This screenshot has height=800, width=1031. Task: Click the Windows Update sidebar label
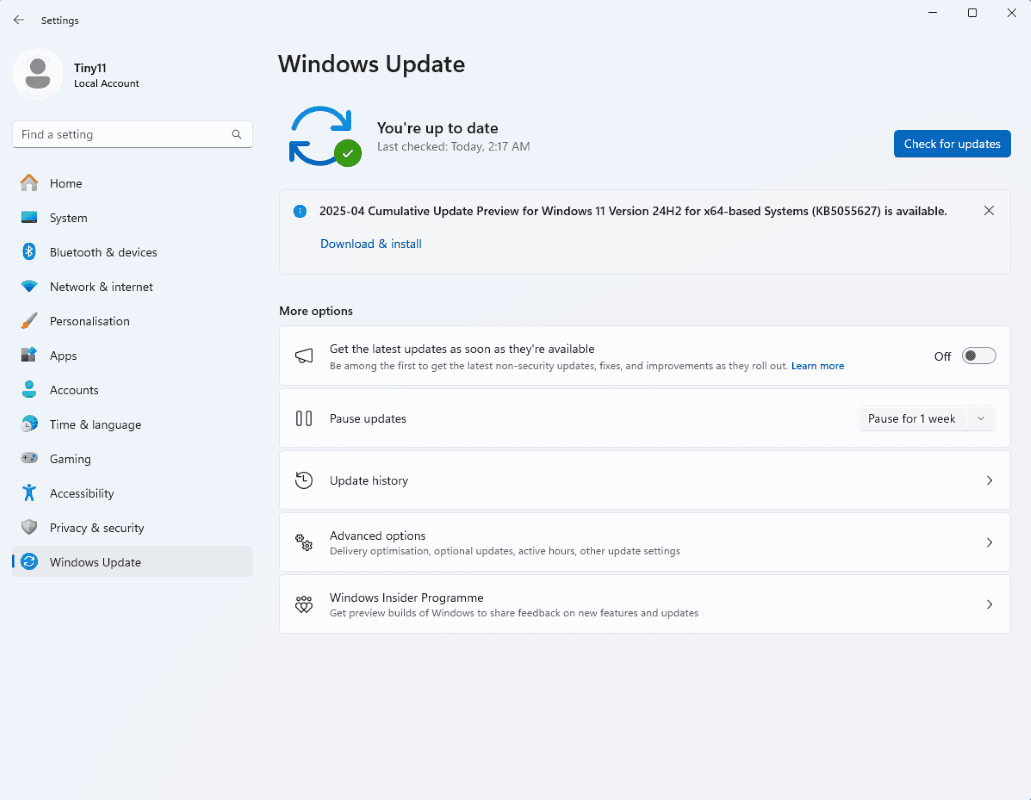tap(95, 562)
